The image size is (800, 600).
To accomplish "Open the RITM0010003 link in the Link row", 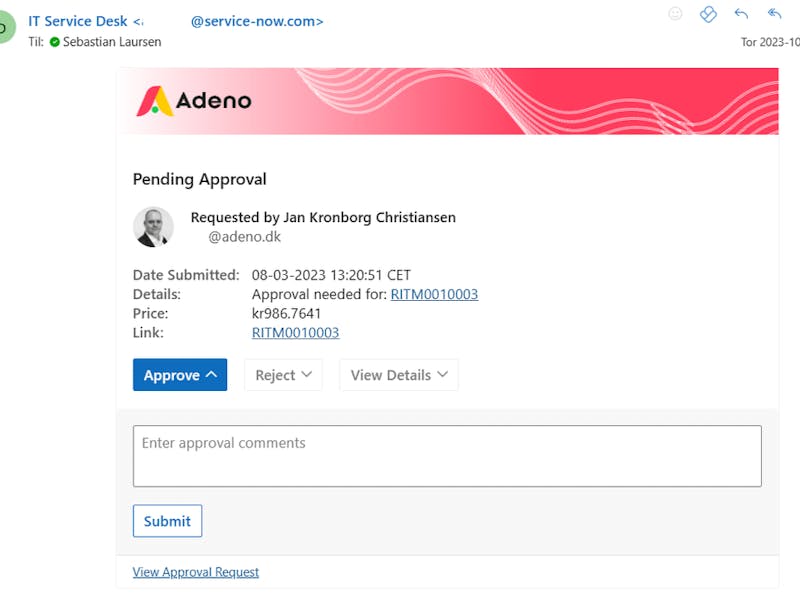I will coord(295,332).
